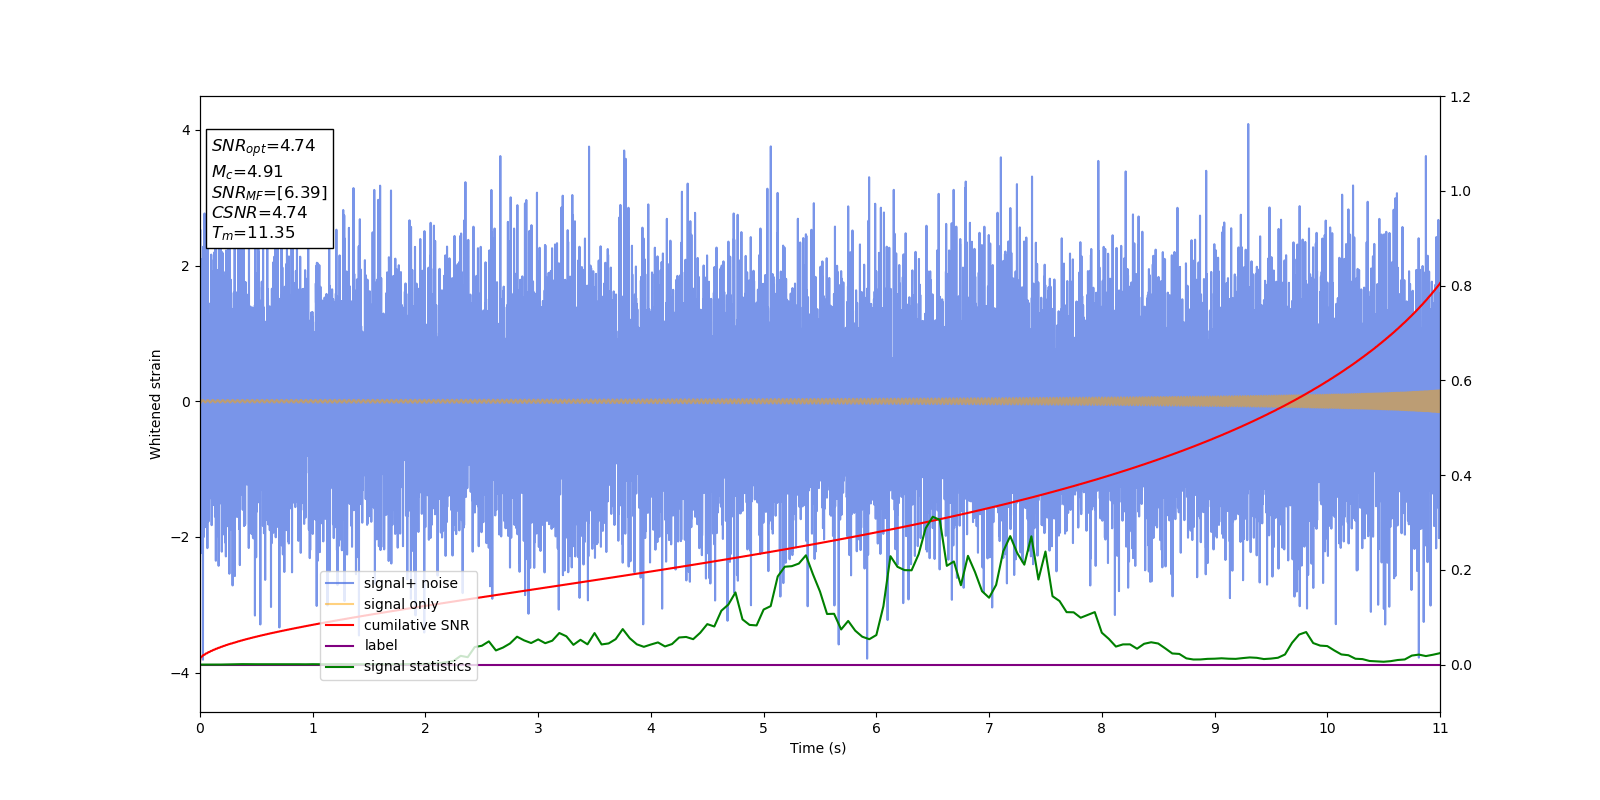Image resolution: width=1600 pixels, height=800 pixels.
Task: Click the Mc=4.91 annotation
Action: (x=247, y=172)
